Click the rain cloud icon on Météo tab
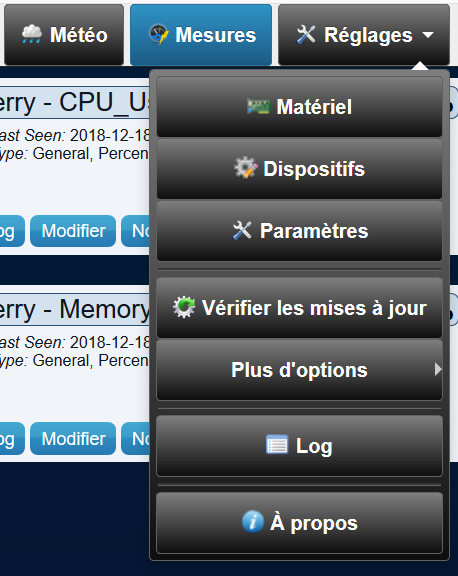Image resolution: width=458 pixels, height=576 pixels. pyautogui.click(x=32, y=35)
